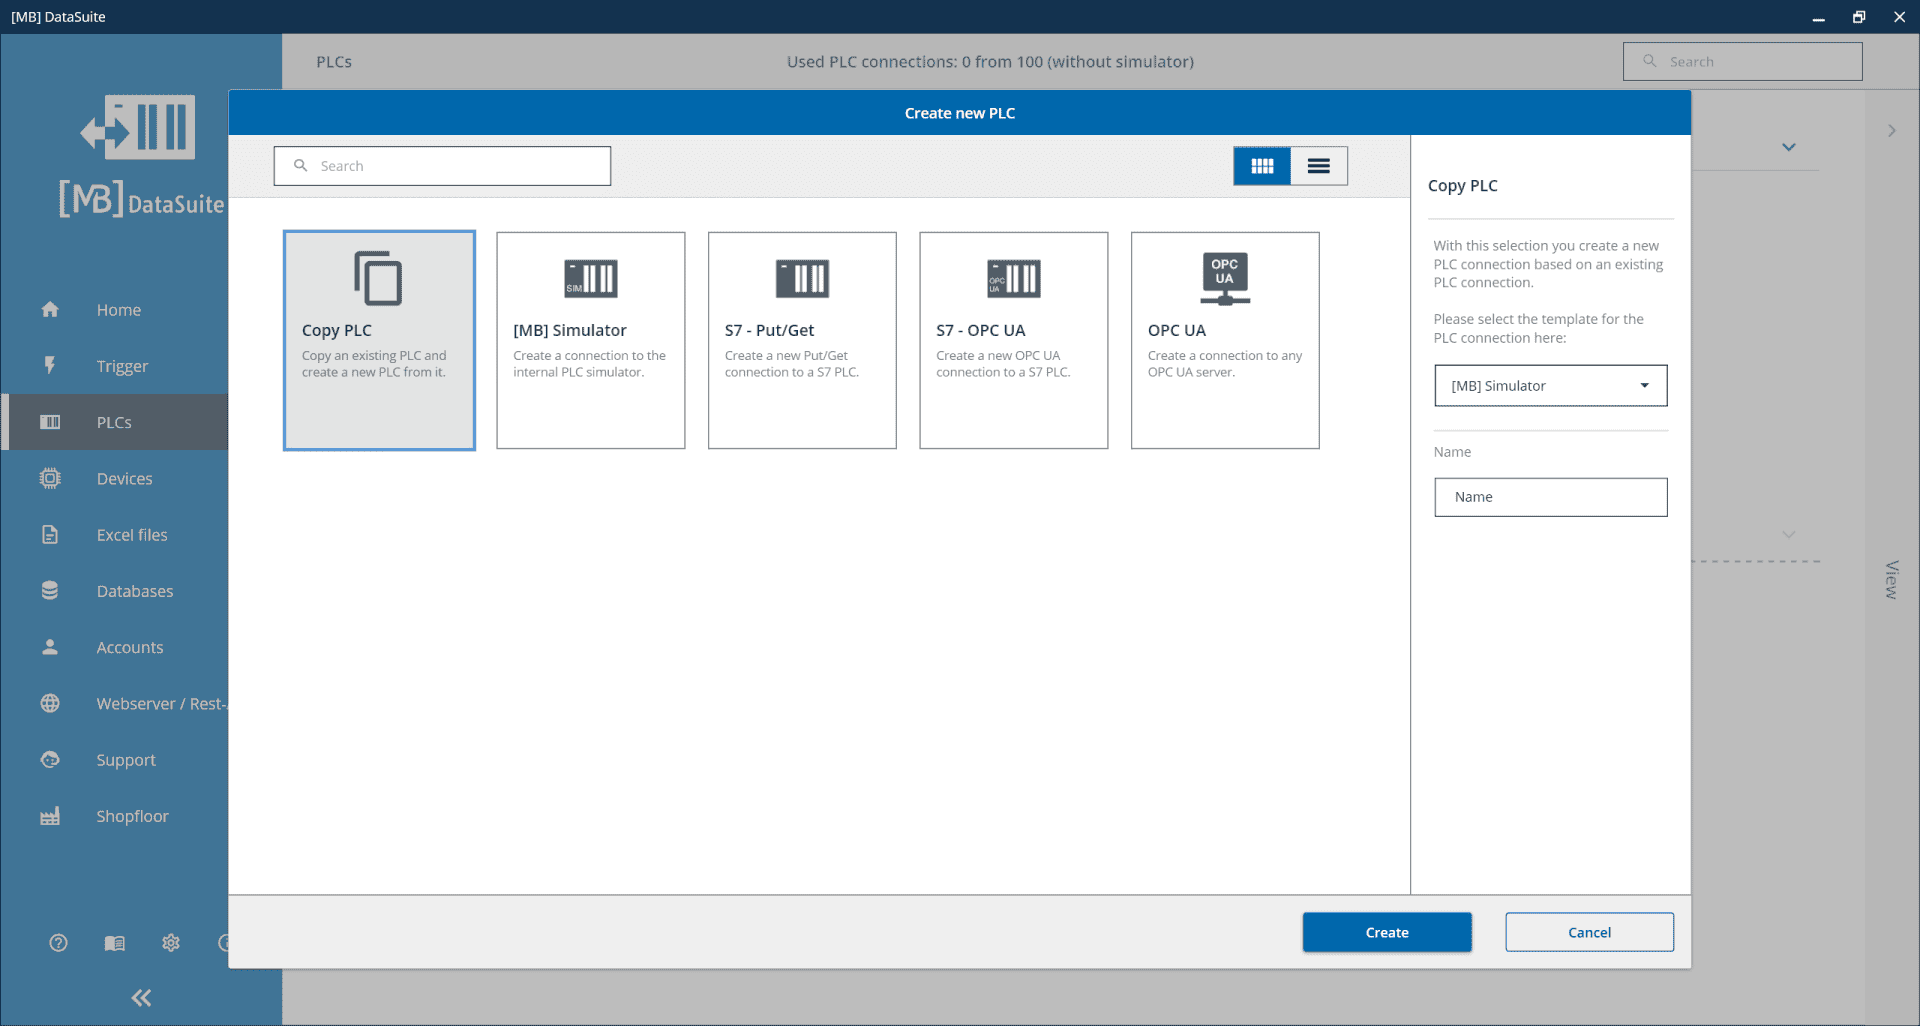Image resolution: width=1920 pixels, height=1026 pixels.
Task: Navigate to Devices section
Action: [x=125, y=479]
